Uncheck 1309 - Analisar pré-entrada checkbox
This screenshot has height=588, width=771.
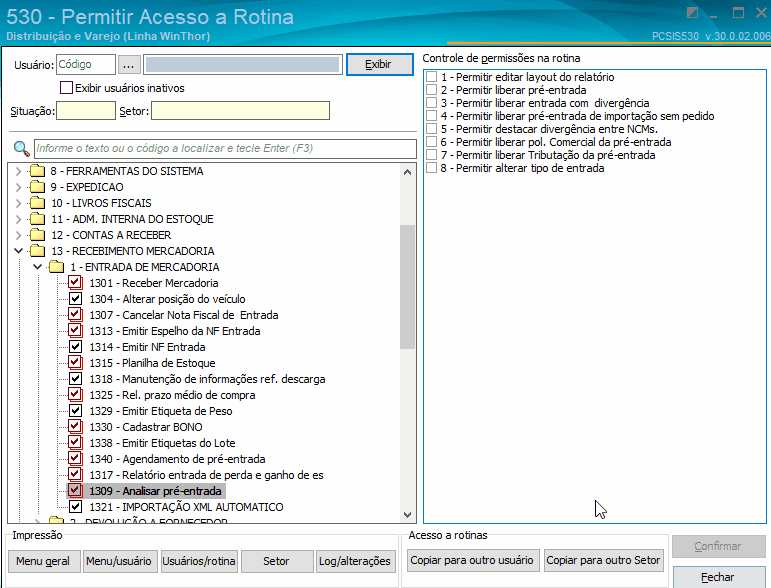75,491
